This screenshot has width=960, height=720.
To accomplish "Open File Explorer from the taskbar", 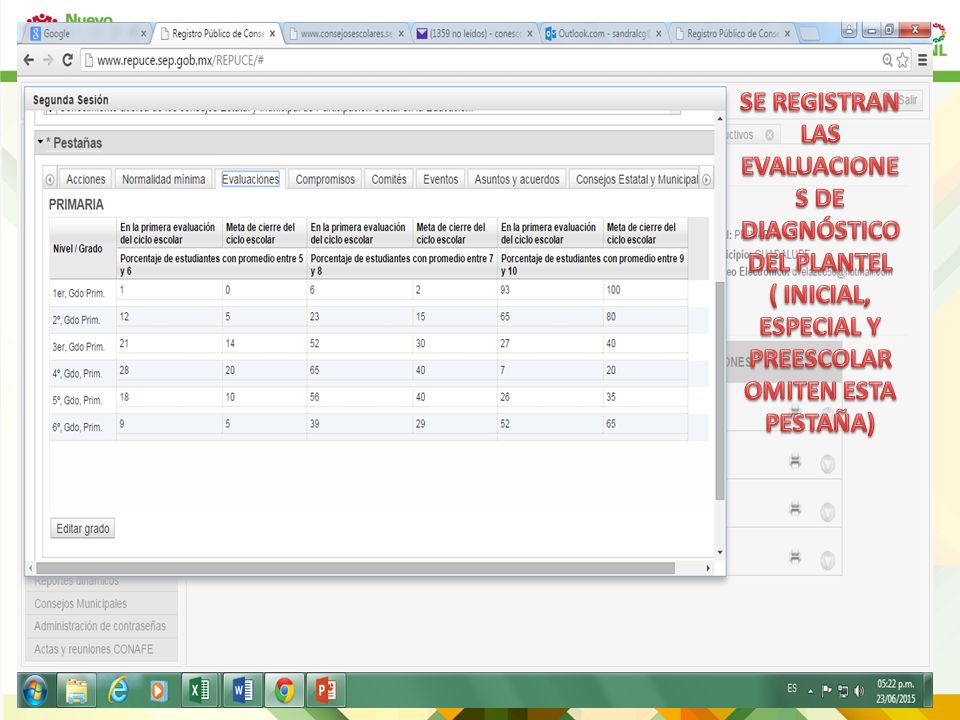I will pos(77,691).
